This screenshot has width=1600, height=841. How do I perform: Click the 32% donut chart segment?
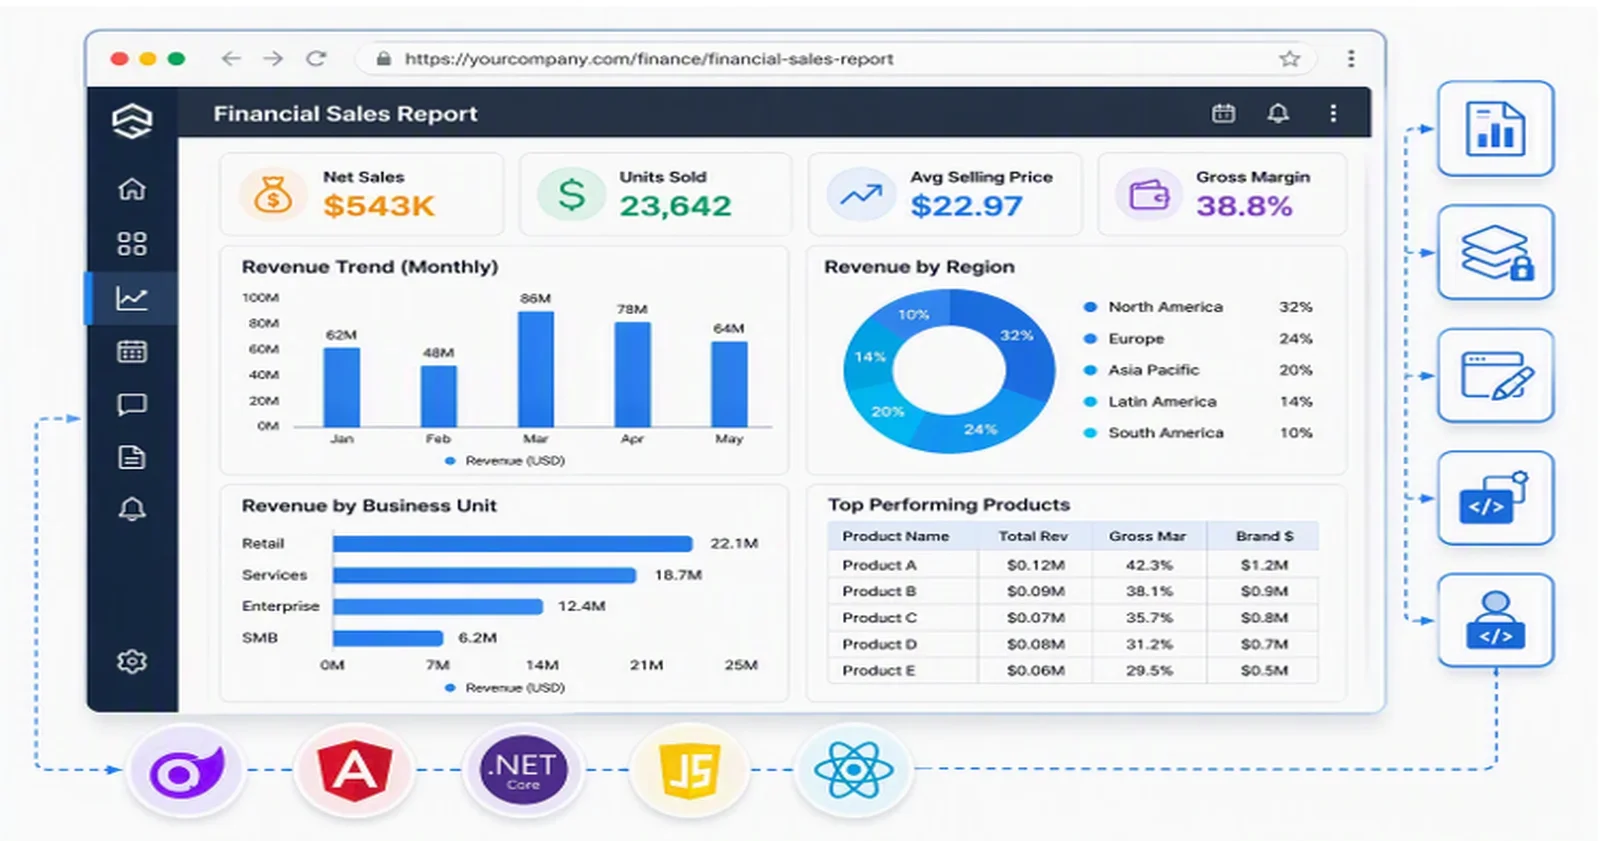click(x=1017, y=337)
